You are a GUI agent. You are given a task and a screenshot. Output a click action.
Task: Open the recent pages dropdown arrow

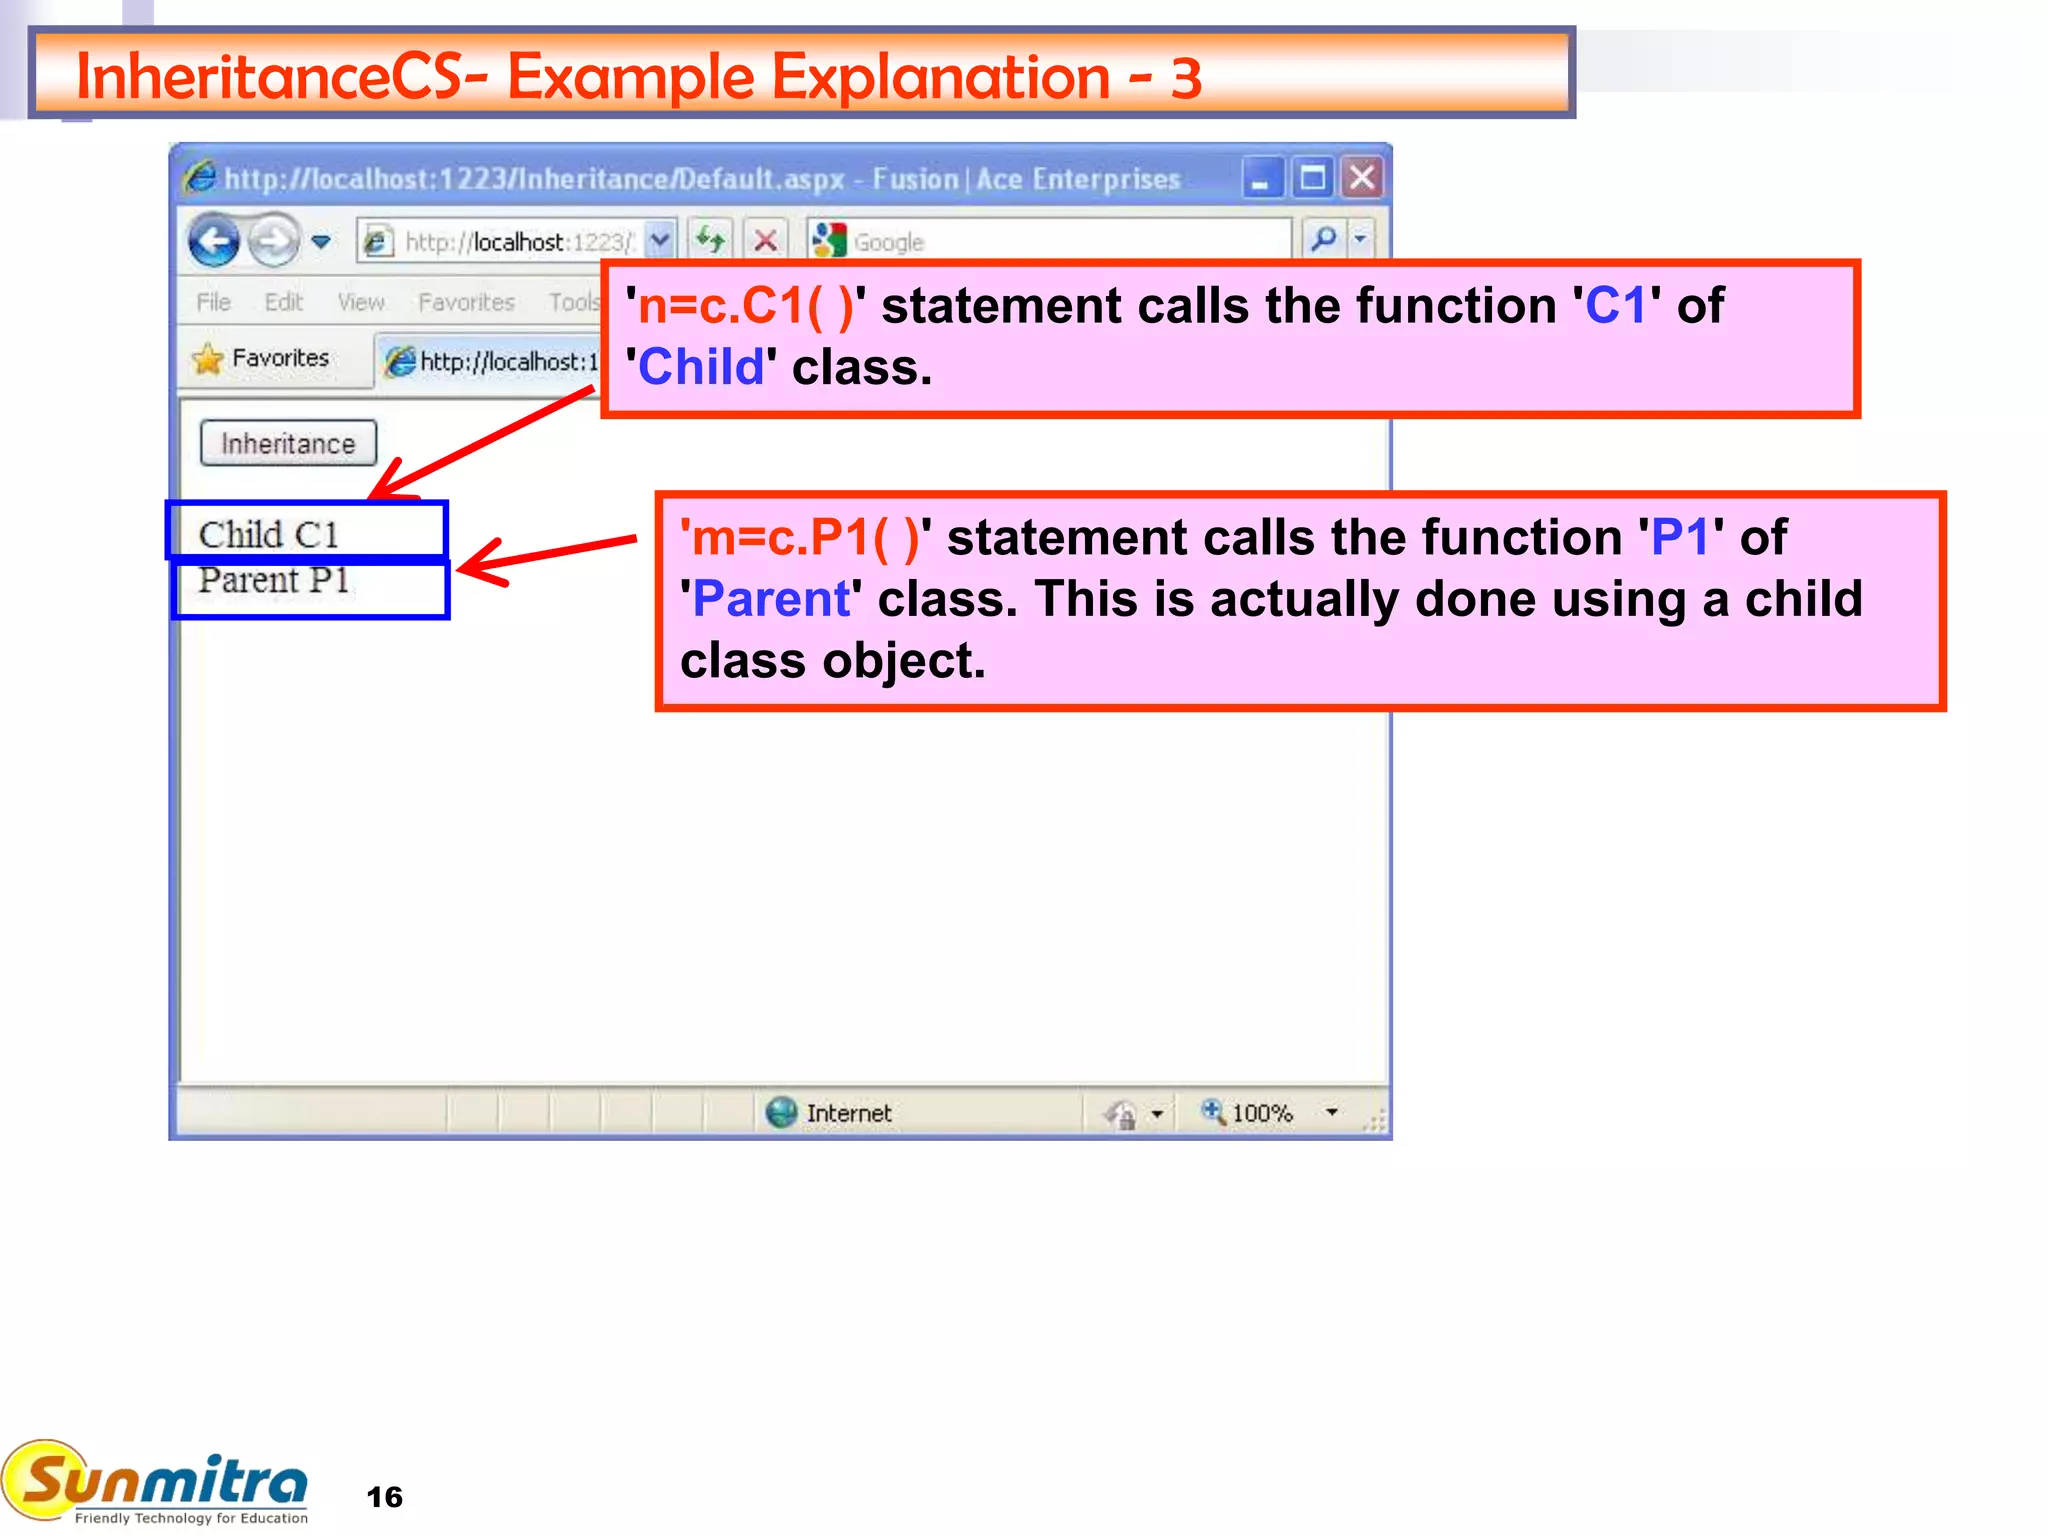coord(321,241)
